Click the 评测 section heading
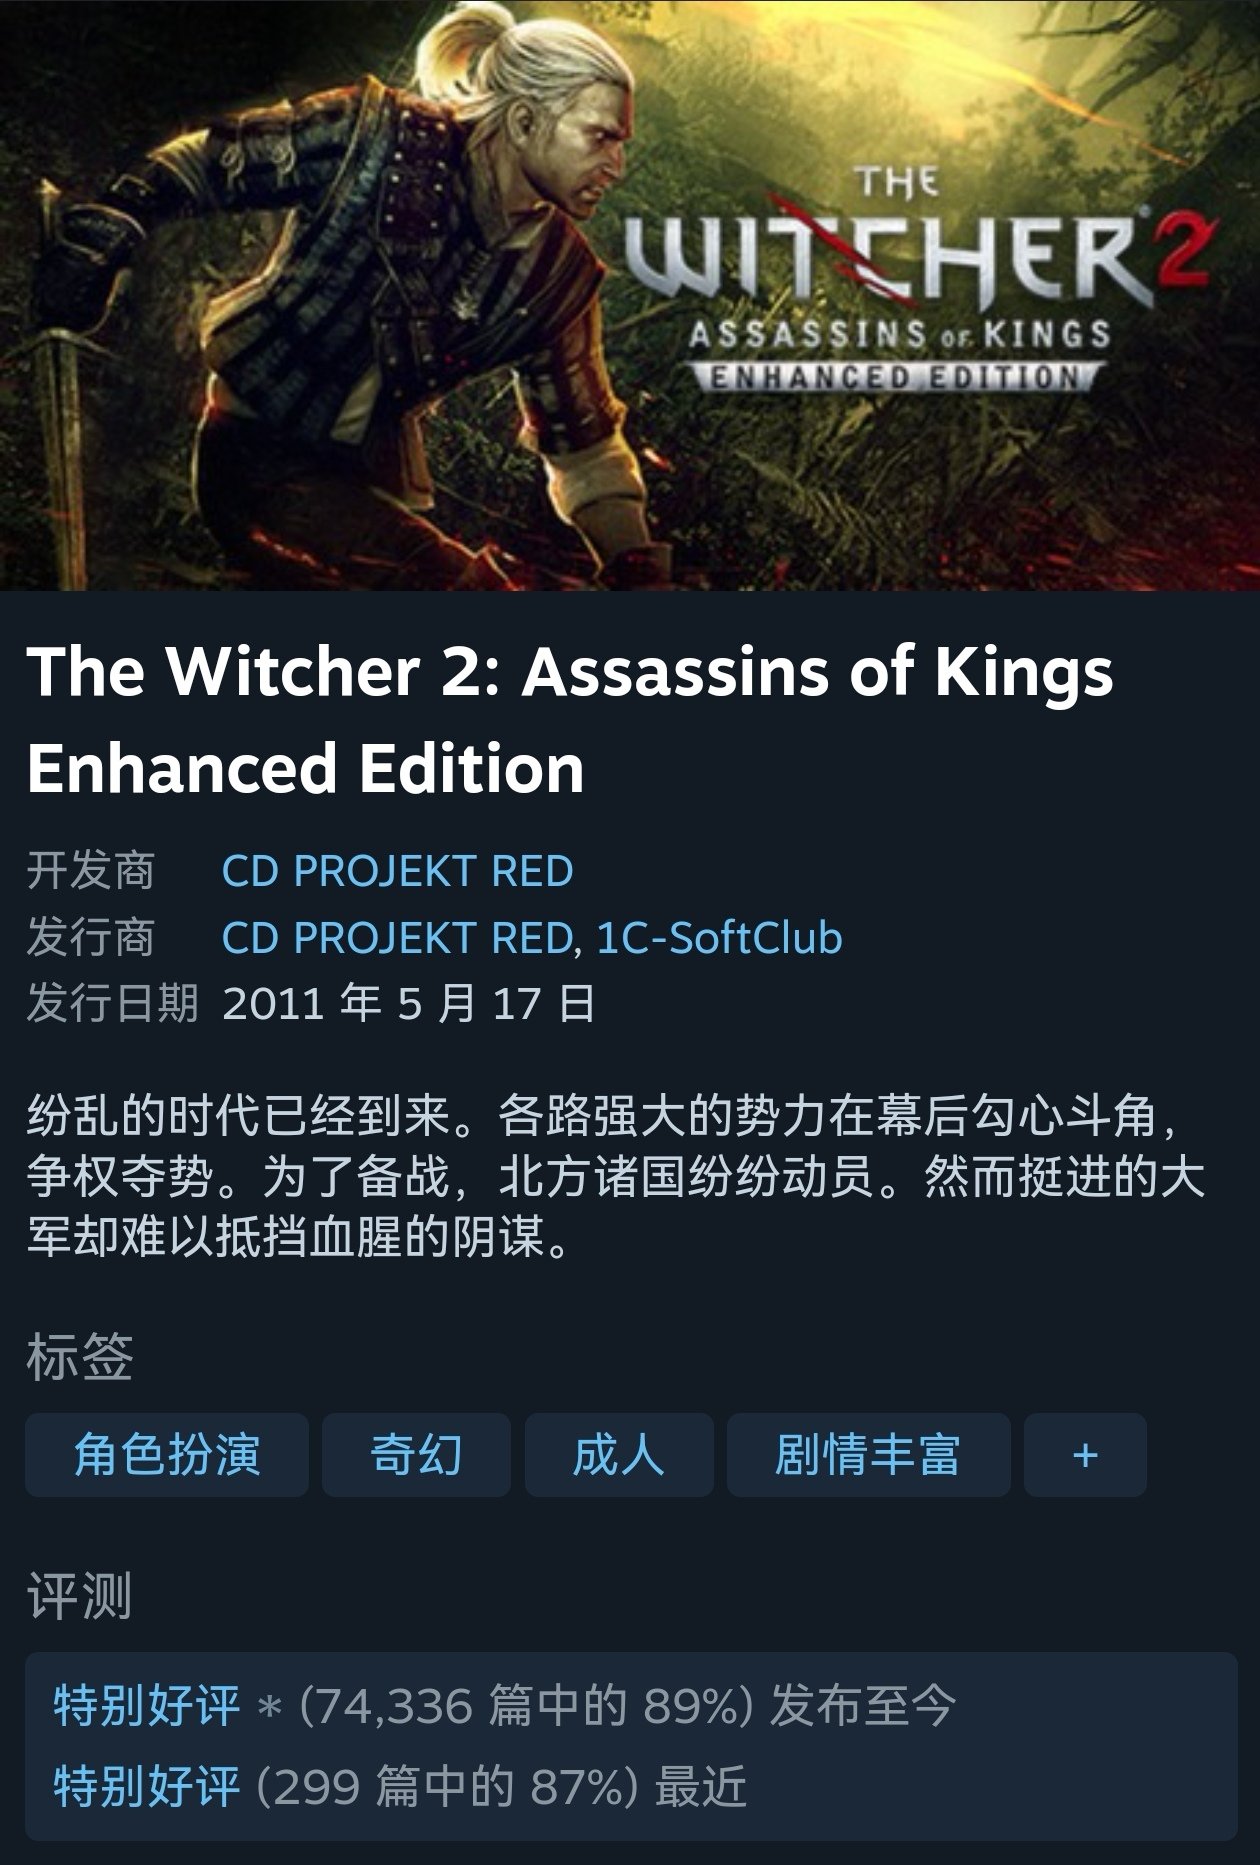Image resolution: width=1260 pixels, height=1865 pixels. tap(80, 1595)
